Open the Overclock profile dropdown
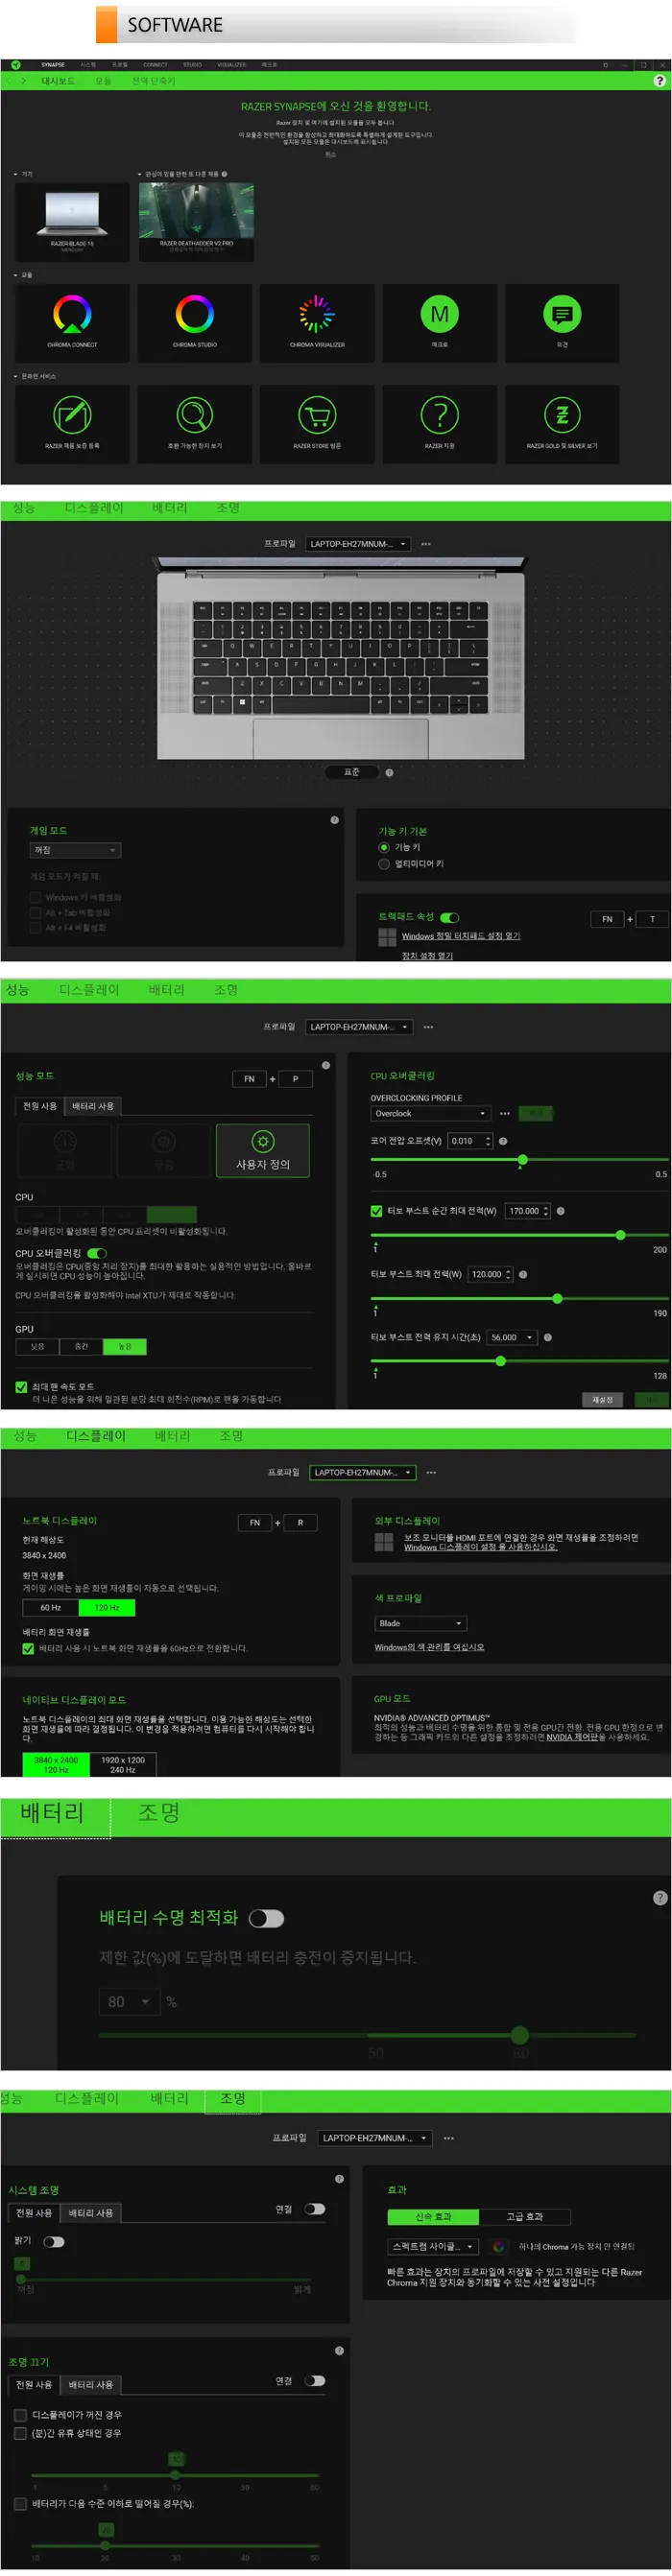 pyautogui.click(x=430, y=1113)
